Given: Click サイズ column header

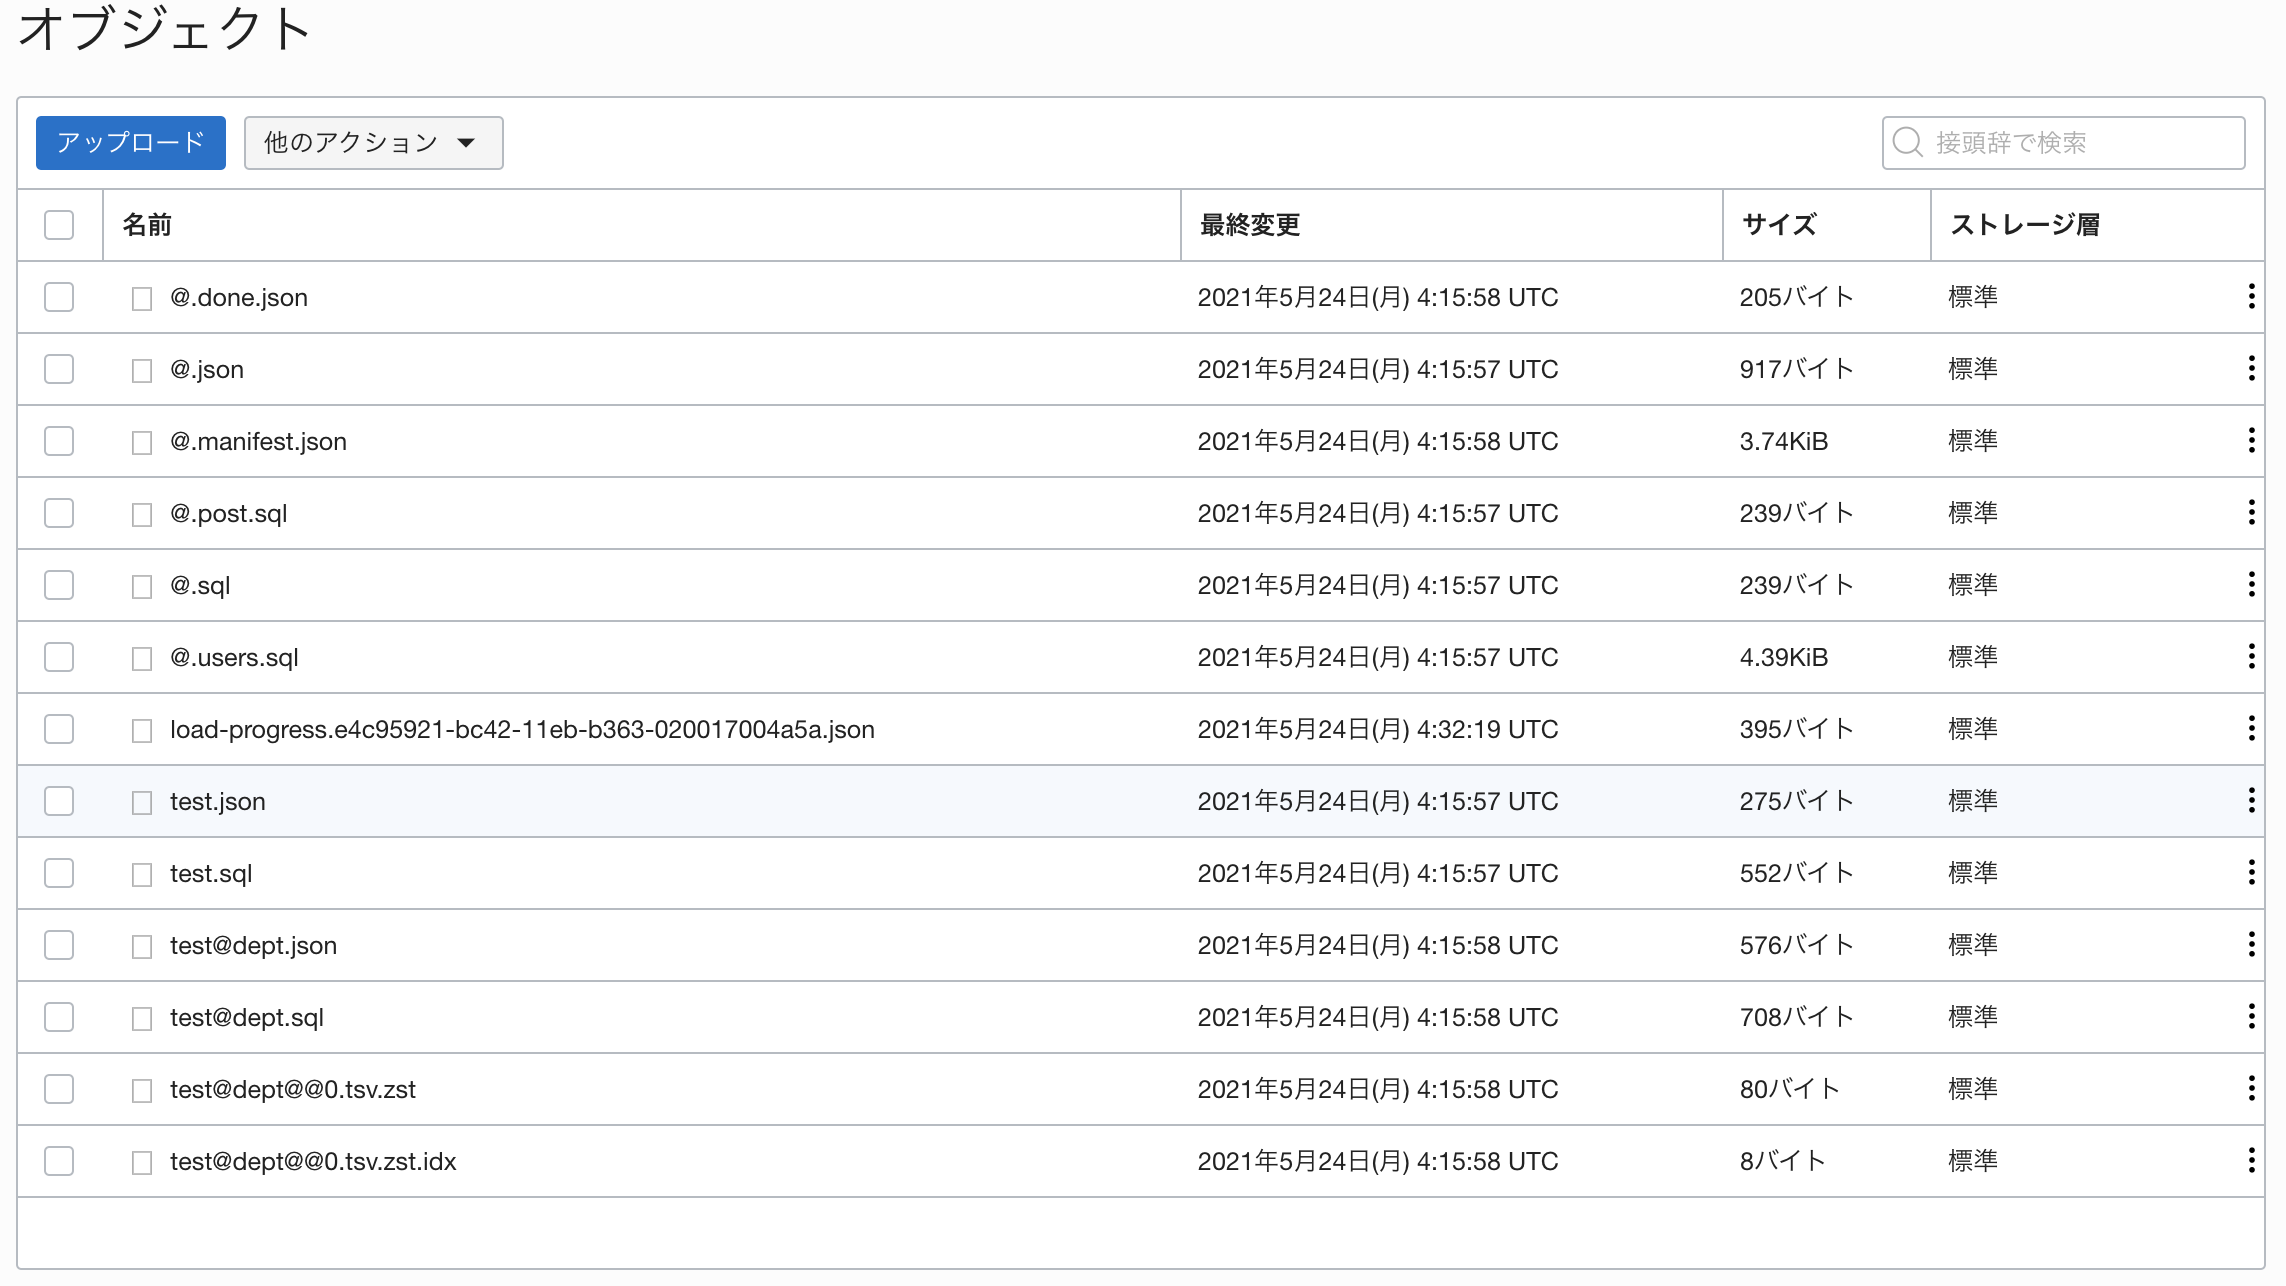Looking at the screenshot, I should tap(1778, 225).
